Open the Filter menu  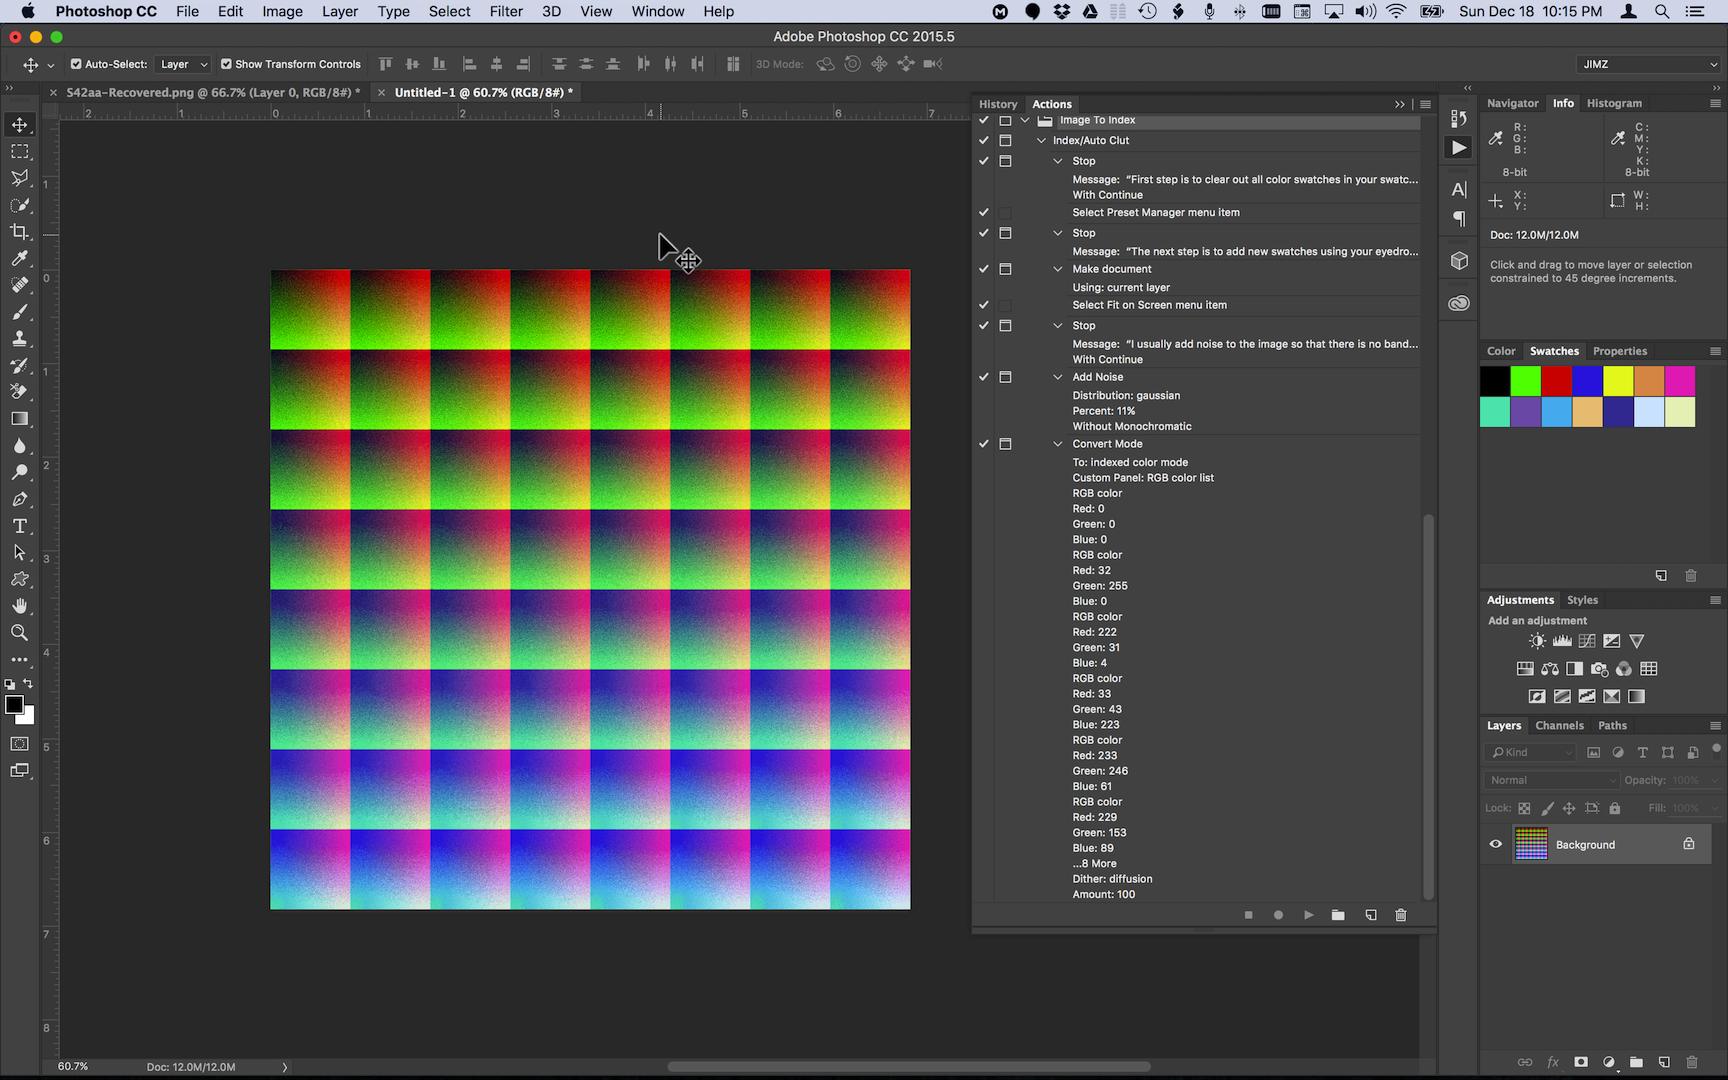pyautogui.click(x=506, y=11)
